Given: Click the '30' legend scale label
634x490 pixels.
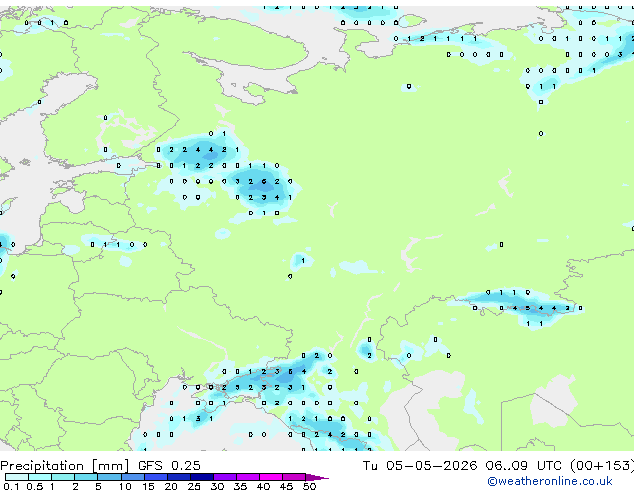Looking at the screenshot, I should (x=218, y=486).
